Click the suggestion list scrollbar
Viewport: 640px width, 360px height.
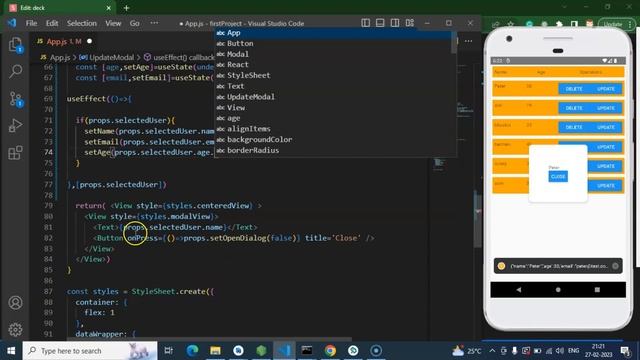pos(453,43)
